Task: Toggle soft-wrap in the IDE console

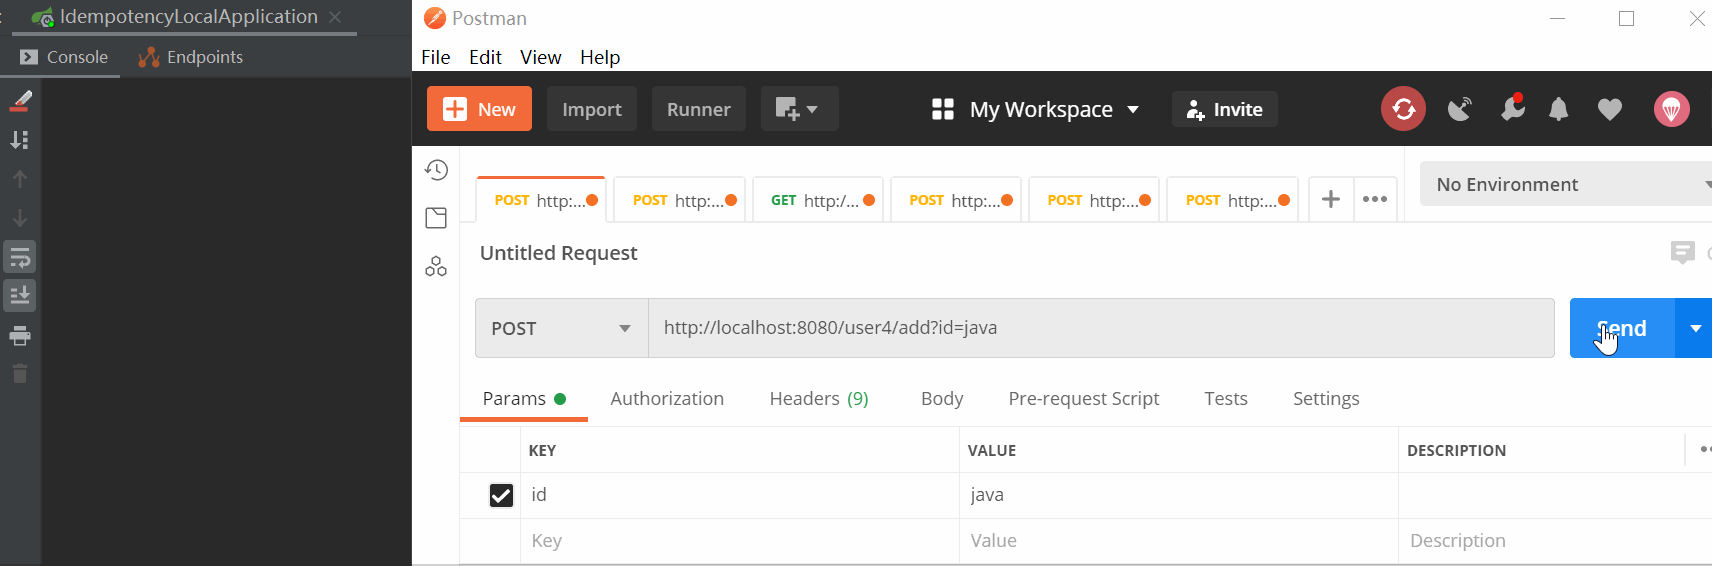Action: point(20,257)
